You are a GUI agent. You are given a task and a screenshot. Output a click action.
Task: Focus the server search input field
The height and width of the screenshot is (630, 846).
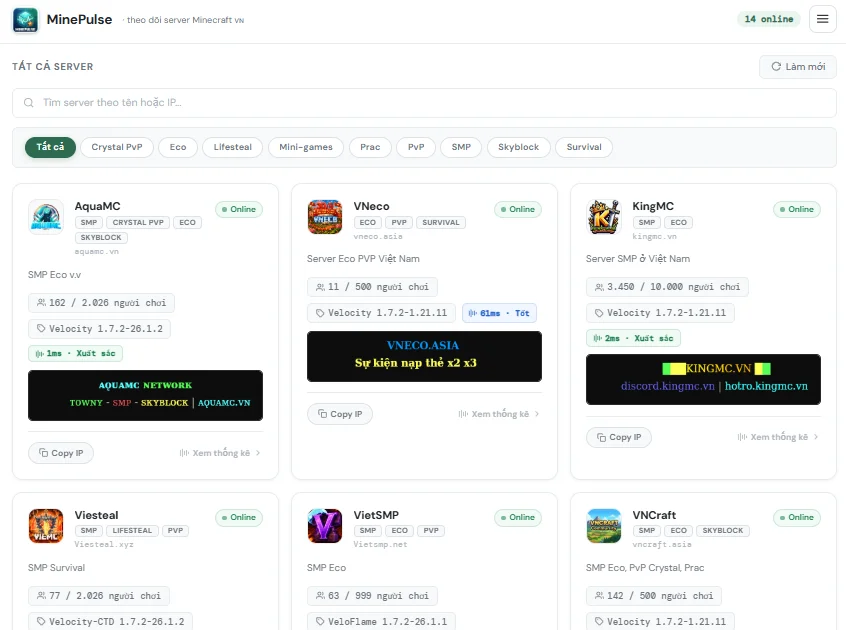click(424, 102)
